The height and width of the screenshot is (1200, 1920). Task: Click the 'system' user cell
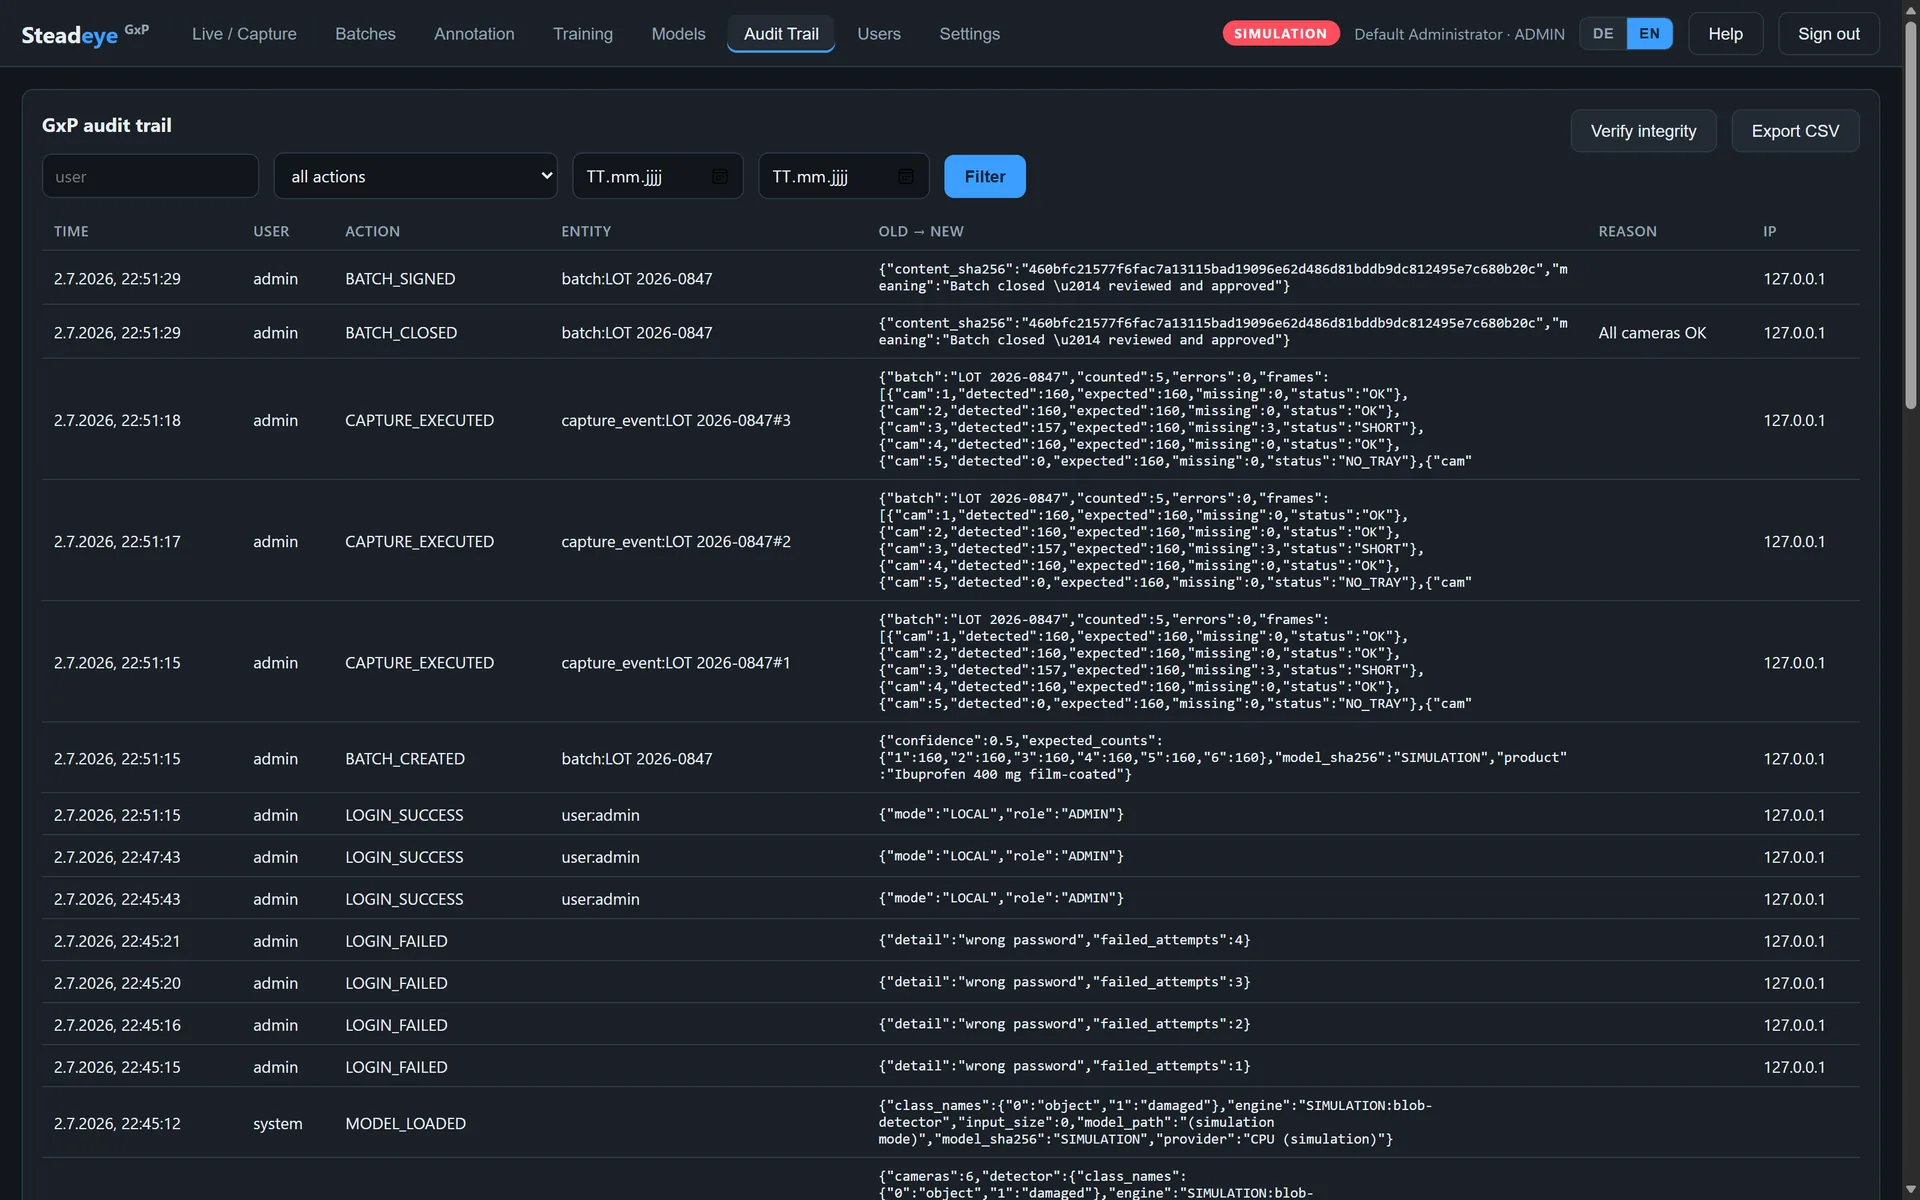(277, 1123)
